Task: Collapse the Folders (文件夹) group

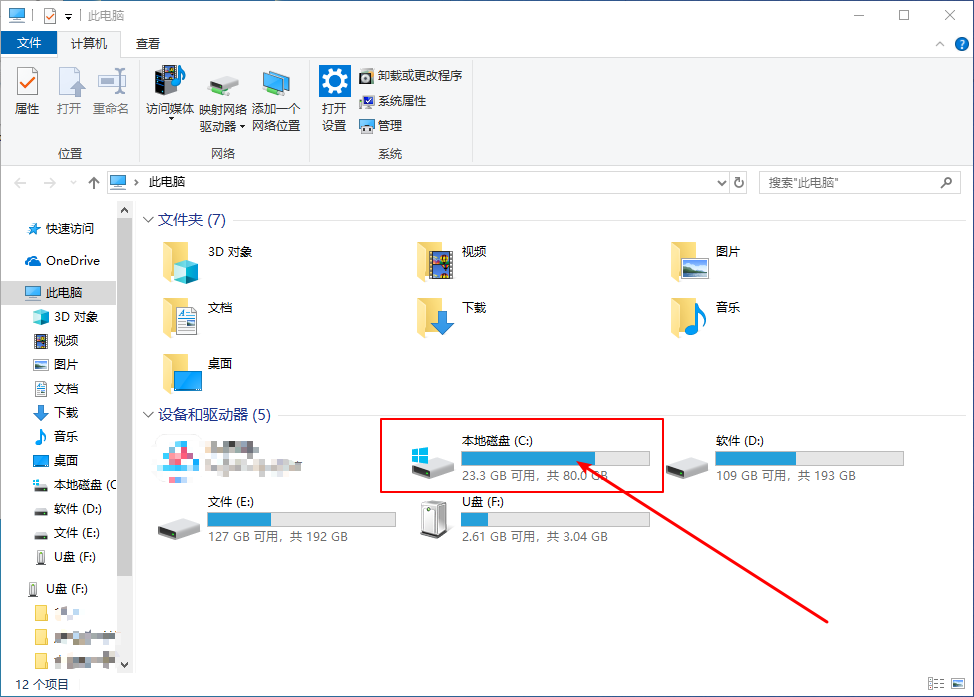Action: click(148, 220)
